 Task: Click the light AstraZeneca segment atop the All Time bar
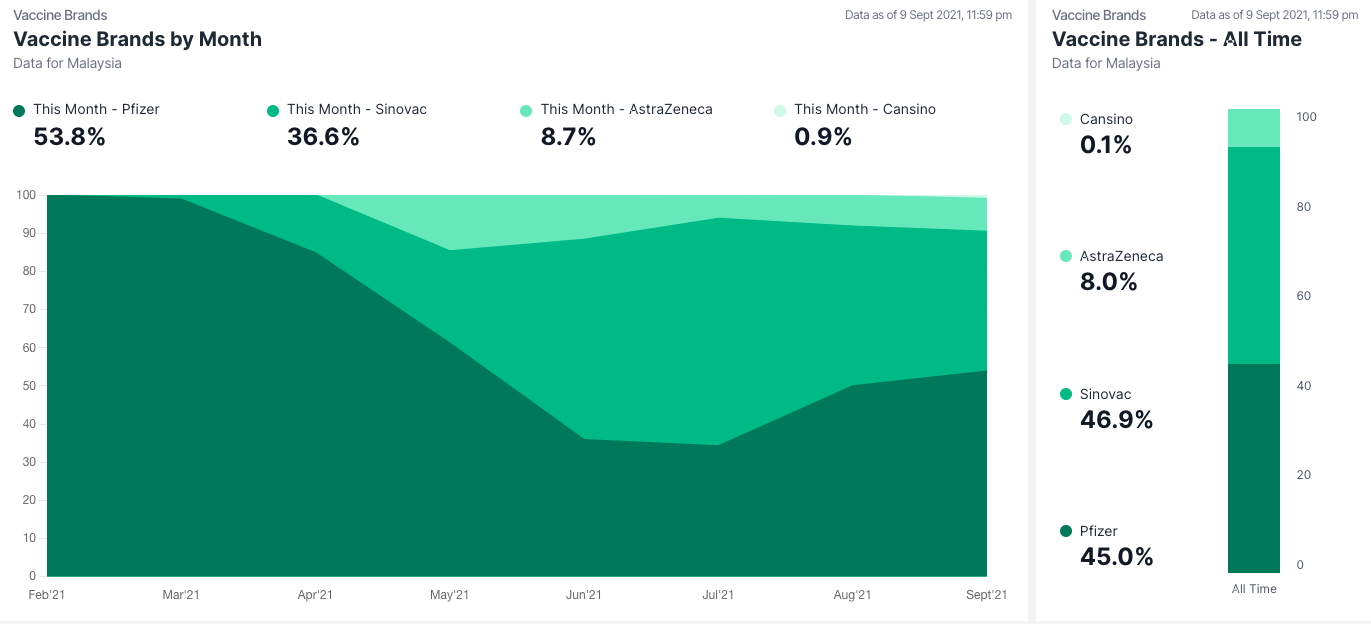1254,128
